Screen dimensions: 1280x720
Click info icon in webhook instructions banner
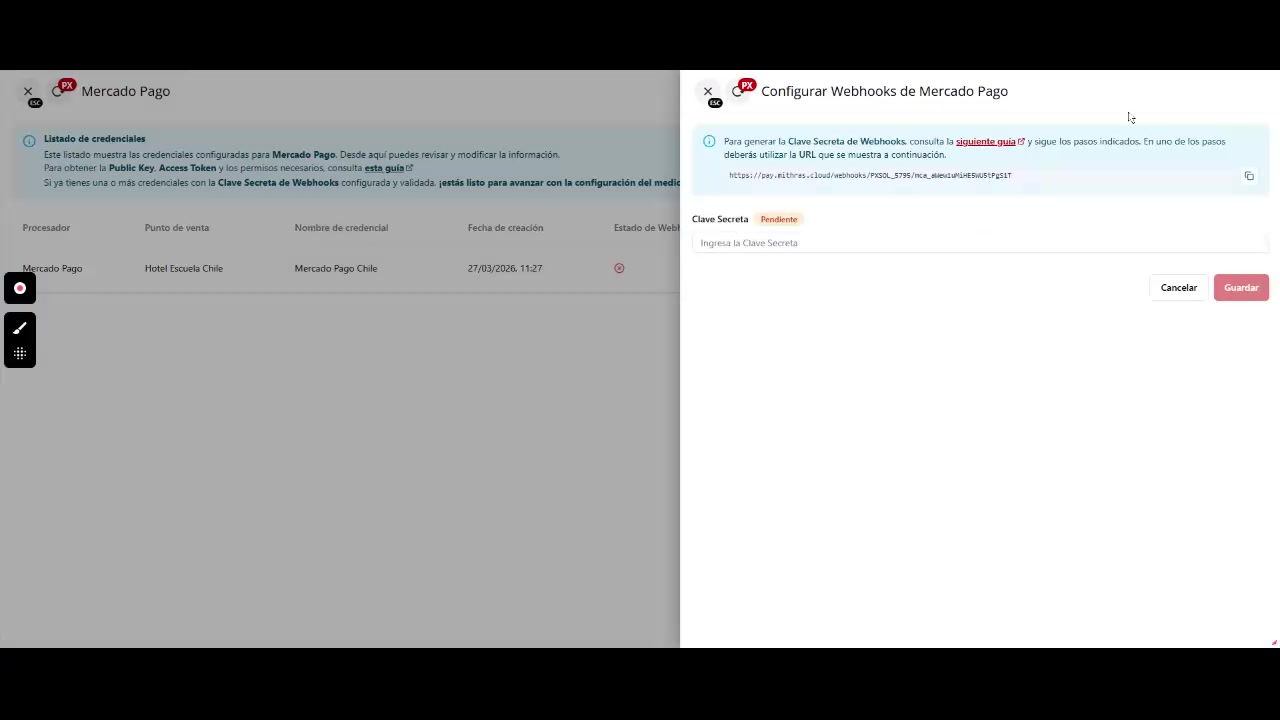coord(709,142)
